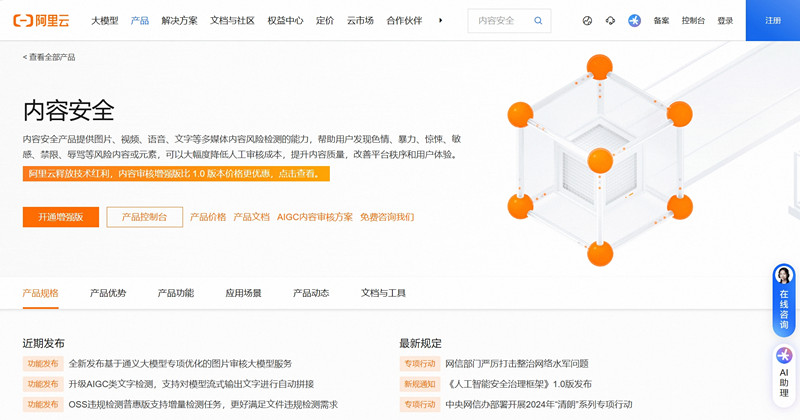
Task: Open 中央网信办部署开展2024年清朗 item
Action: pos(539,404)
